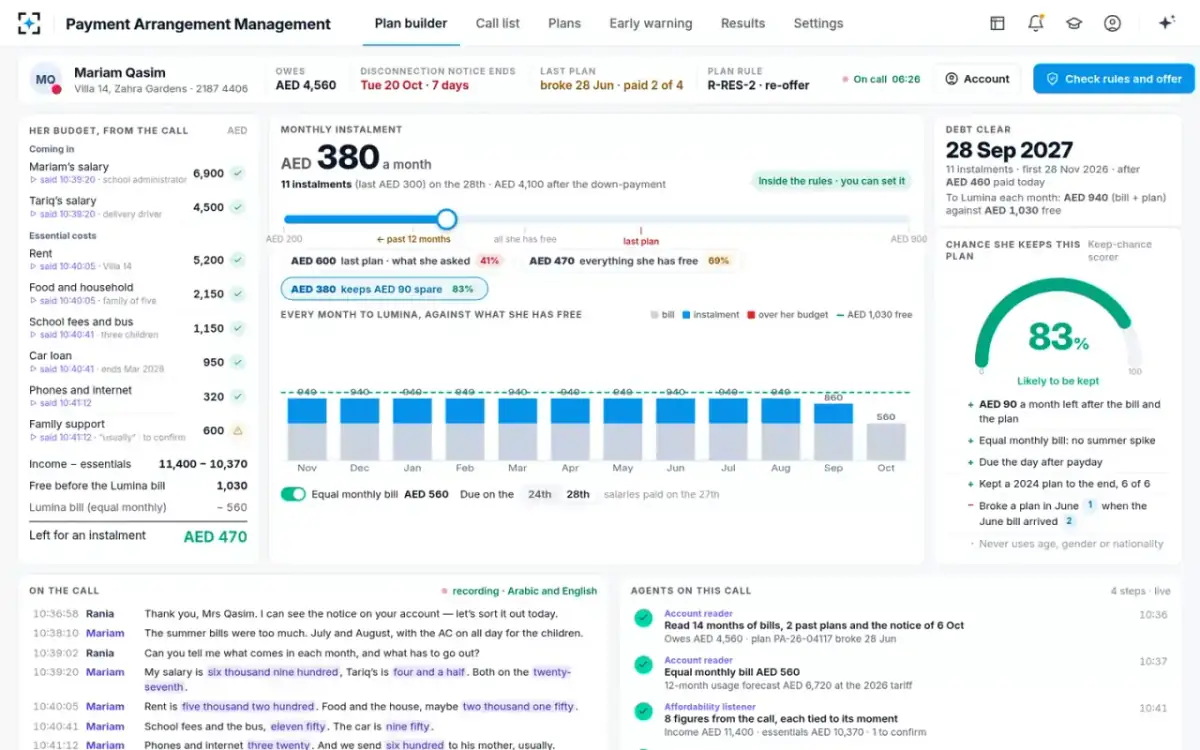Click the MQ customer avatar

click(46, 80)
